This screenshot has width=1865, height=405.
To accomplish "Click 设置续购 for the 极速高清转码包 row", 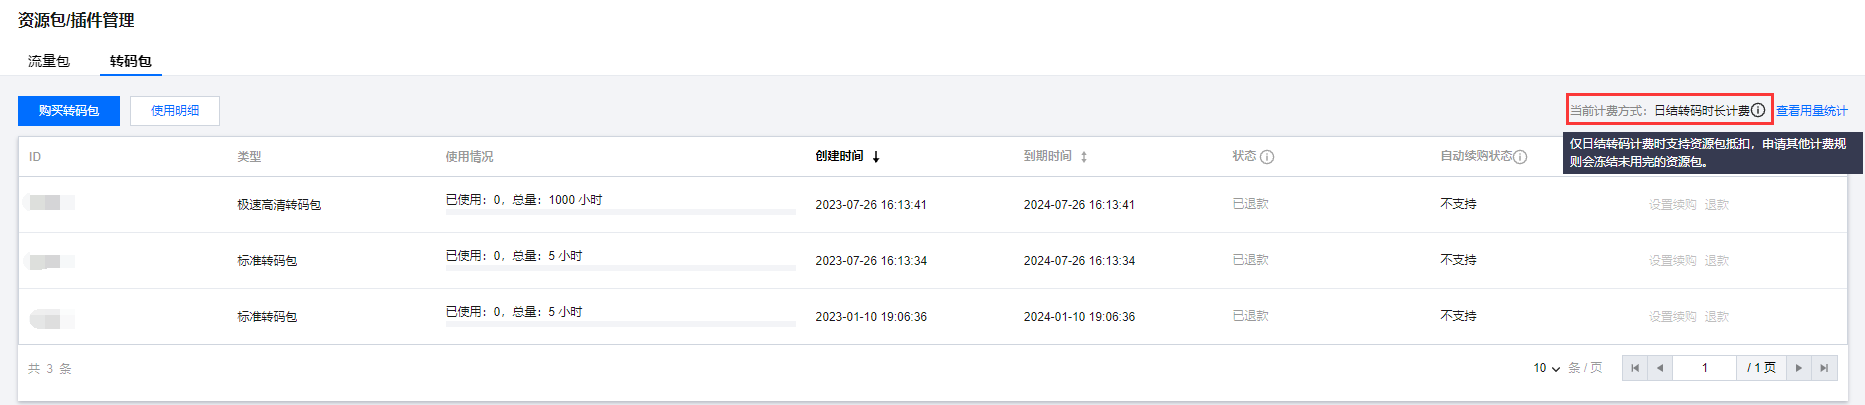I will pyautogui.click(x=1672, y=204).
